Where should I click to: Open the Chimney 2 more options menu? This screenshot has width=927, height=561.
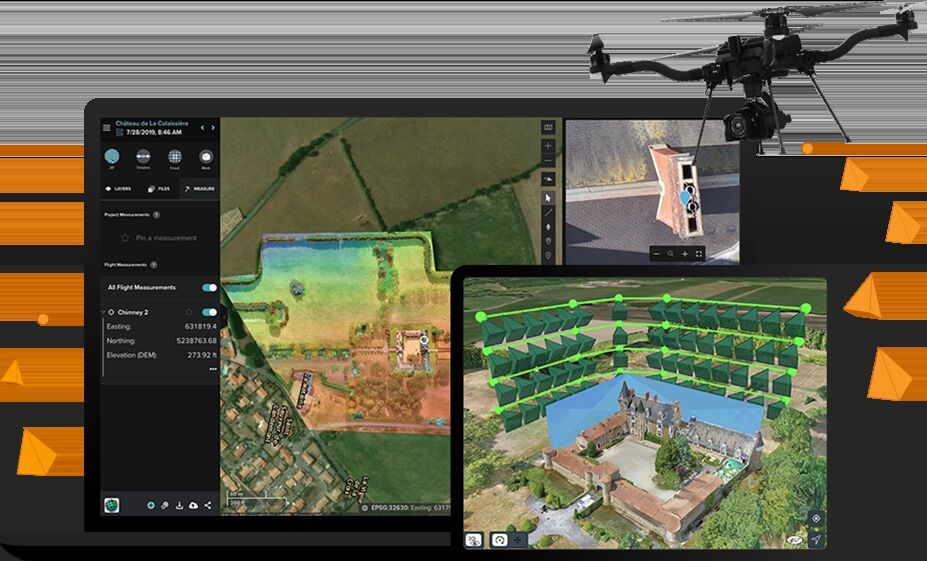(212, 369)
